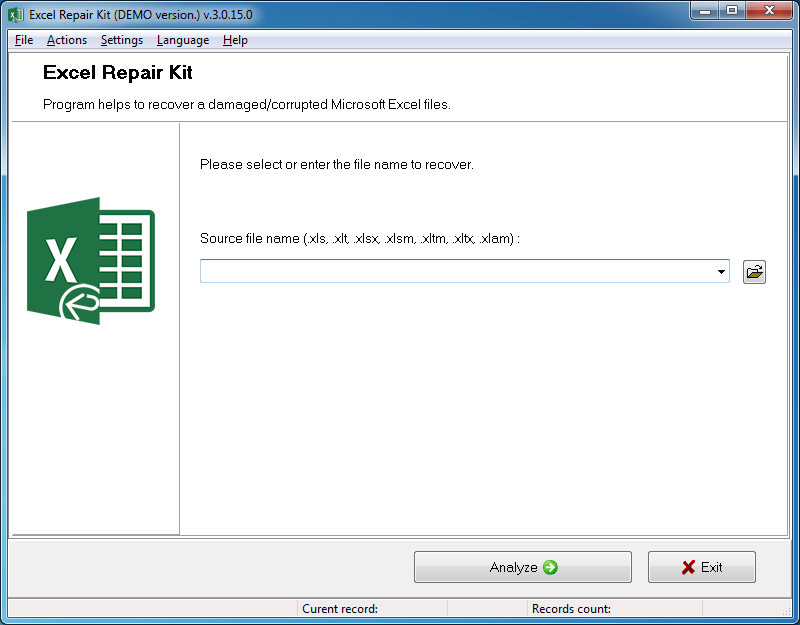This screenshot has height=625, width=800.
Task: Open the File menu
Action: [24, 40]
